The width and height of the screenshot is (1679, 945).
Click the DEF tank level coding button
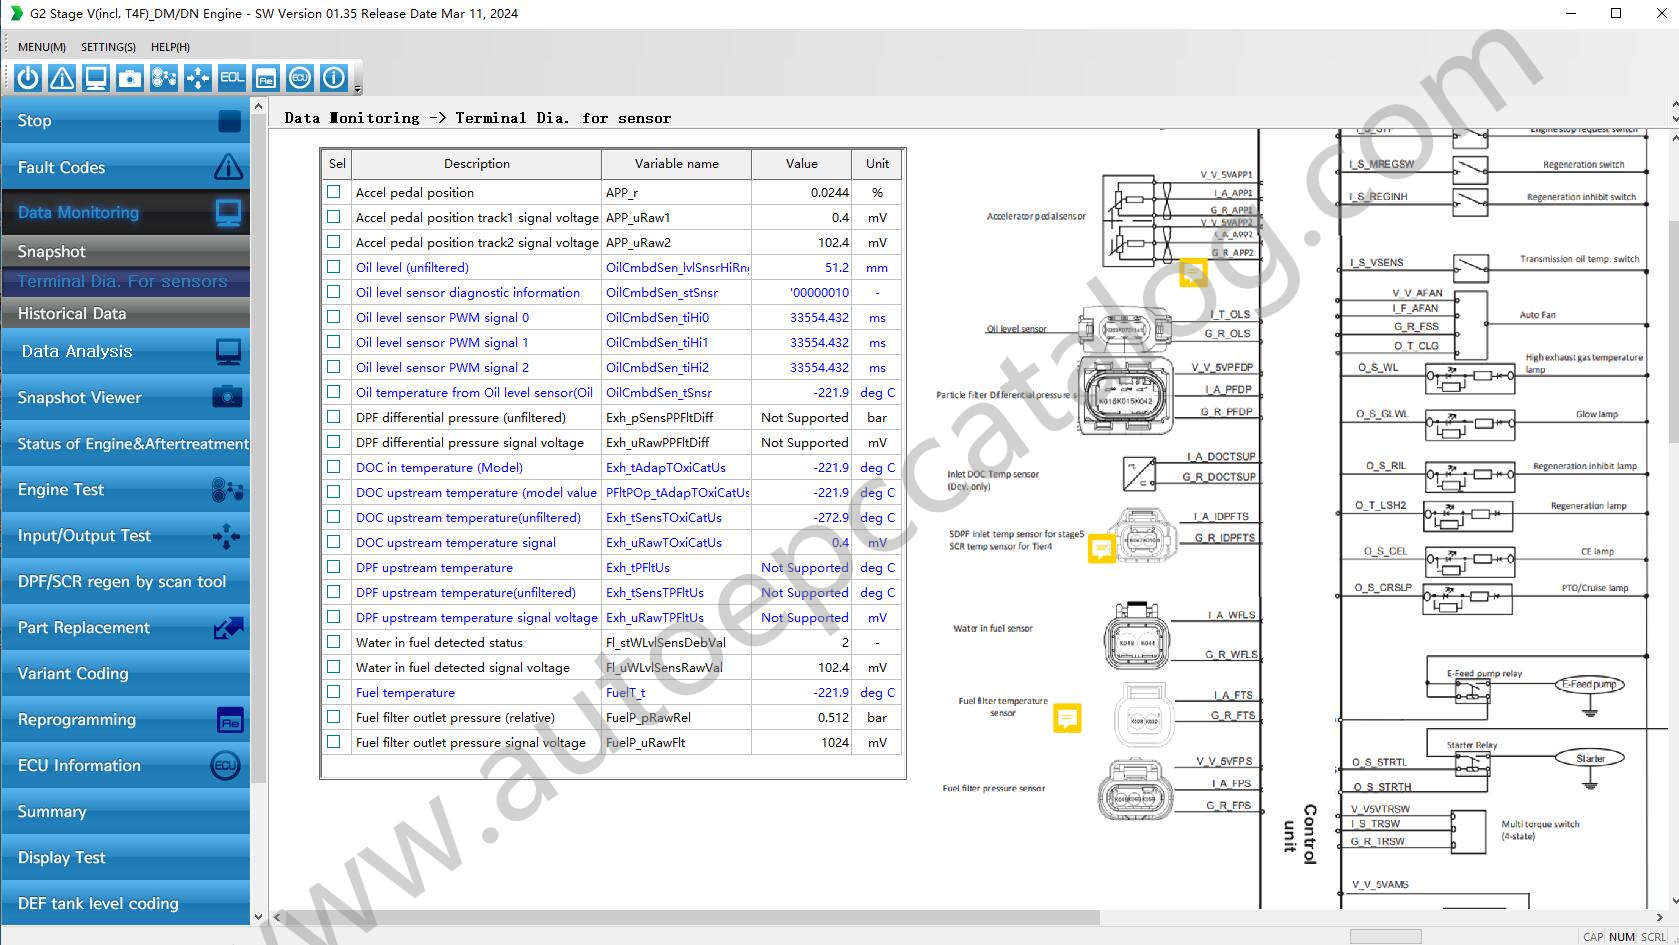tap(96, 903)
